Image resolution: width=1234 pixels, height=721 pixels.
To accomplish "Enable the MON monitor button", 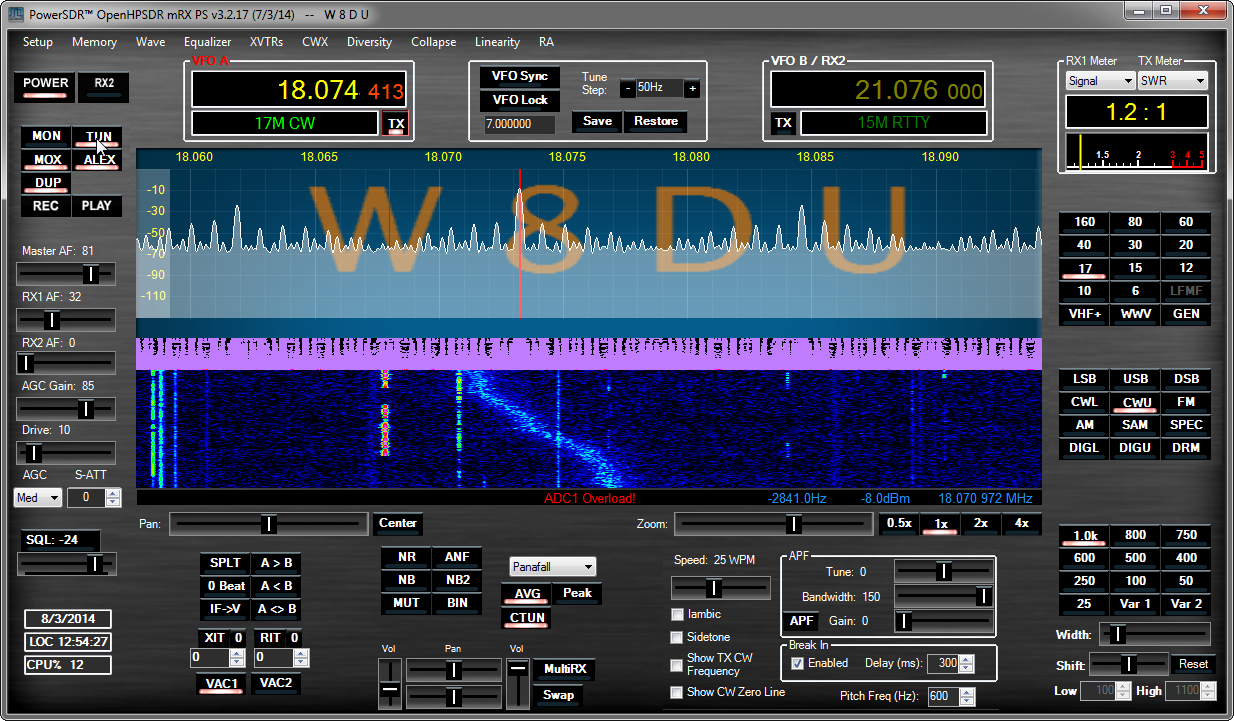I will click(x=46, y=136).
